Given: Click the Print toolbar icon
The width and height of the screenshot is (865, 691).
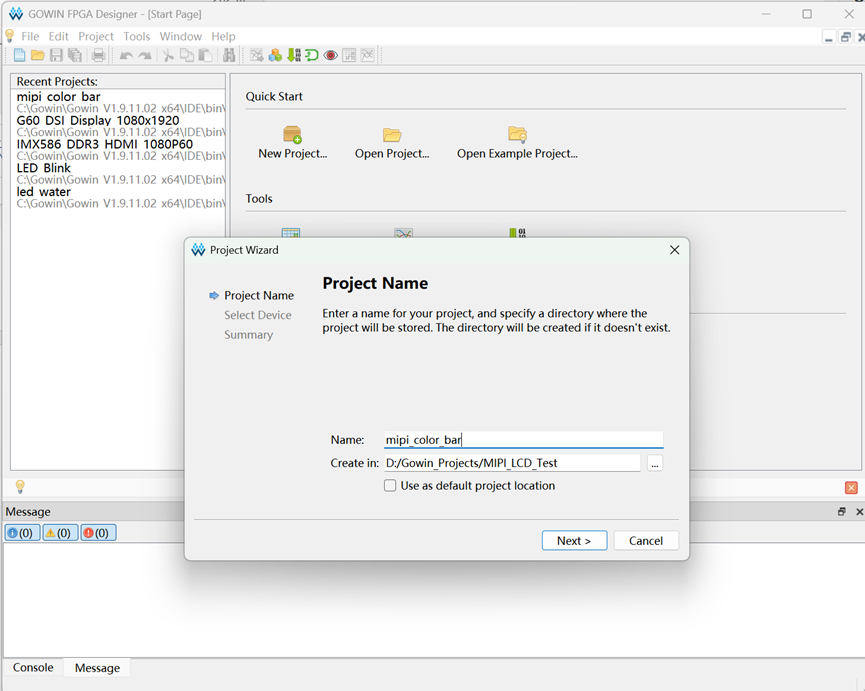Looking at the screenshot, I should [x=98, y=55].
